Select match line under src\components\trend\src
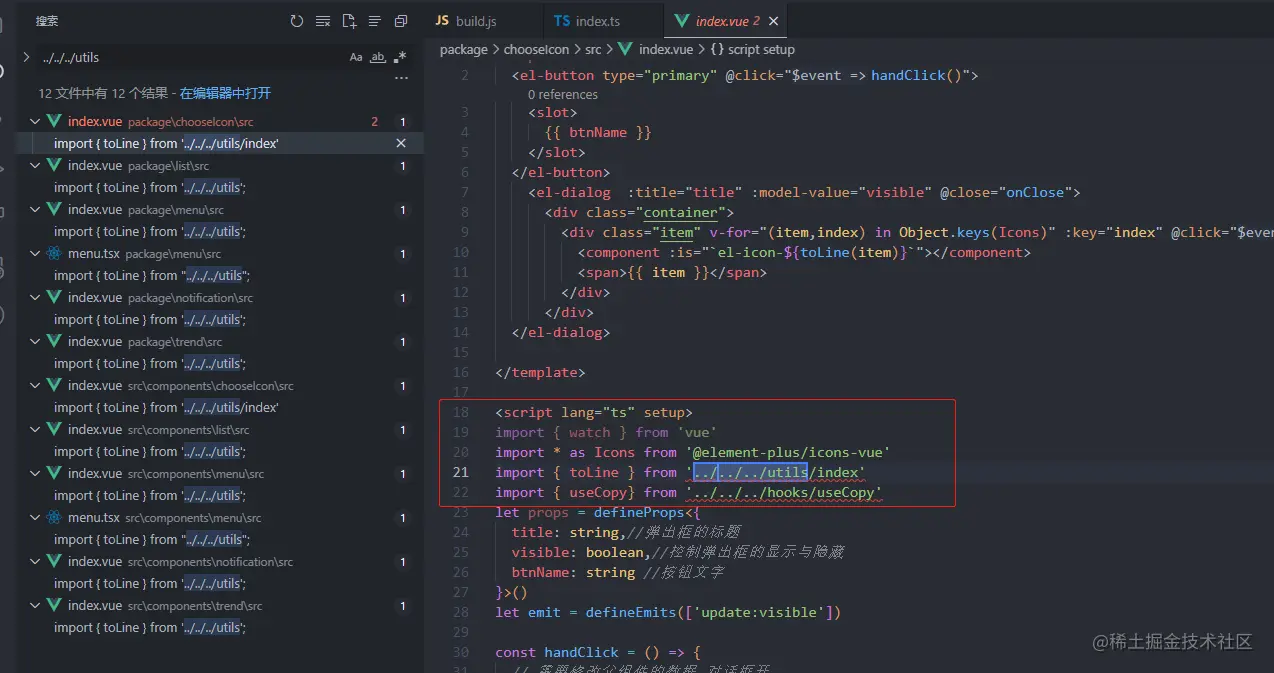The height and width of the screenshot is (673, 1274). (150, 627)
